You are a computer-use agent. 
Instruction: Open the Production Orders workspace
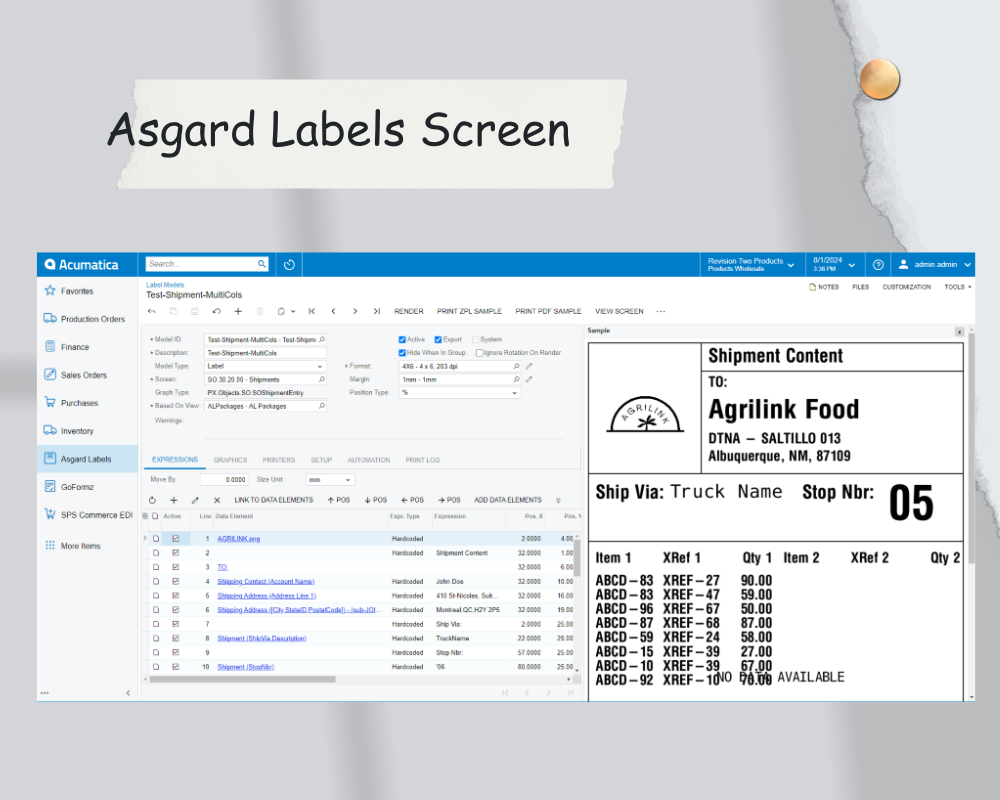(x=84, y=319)
